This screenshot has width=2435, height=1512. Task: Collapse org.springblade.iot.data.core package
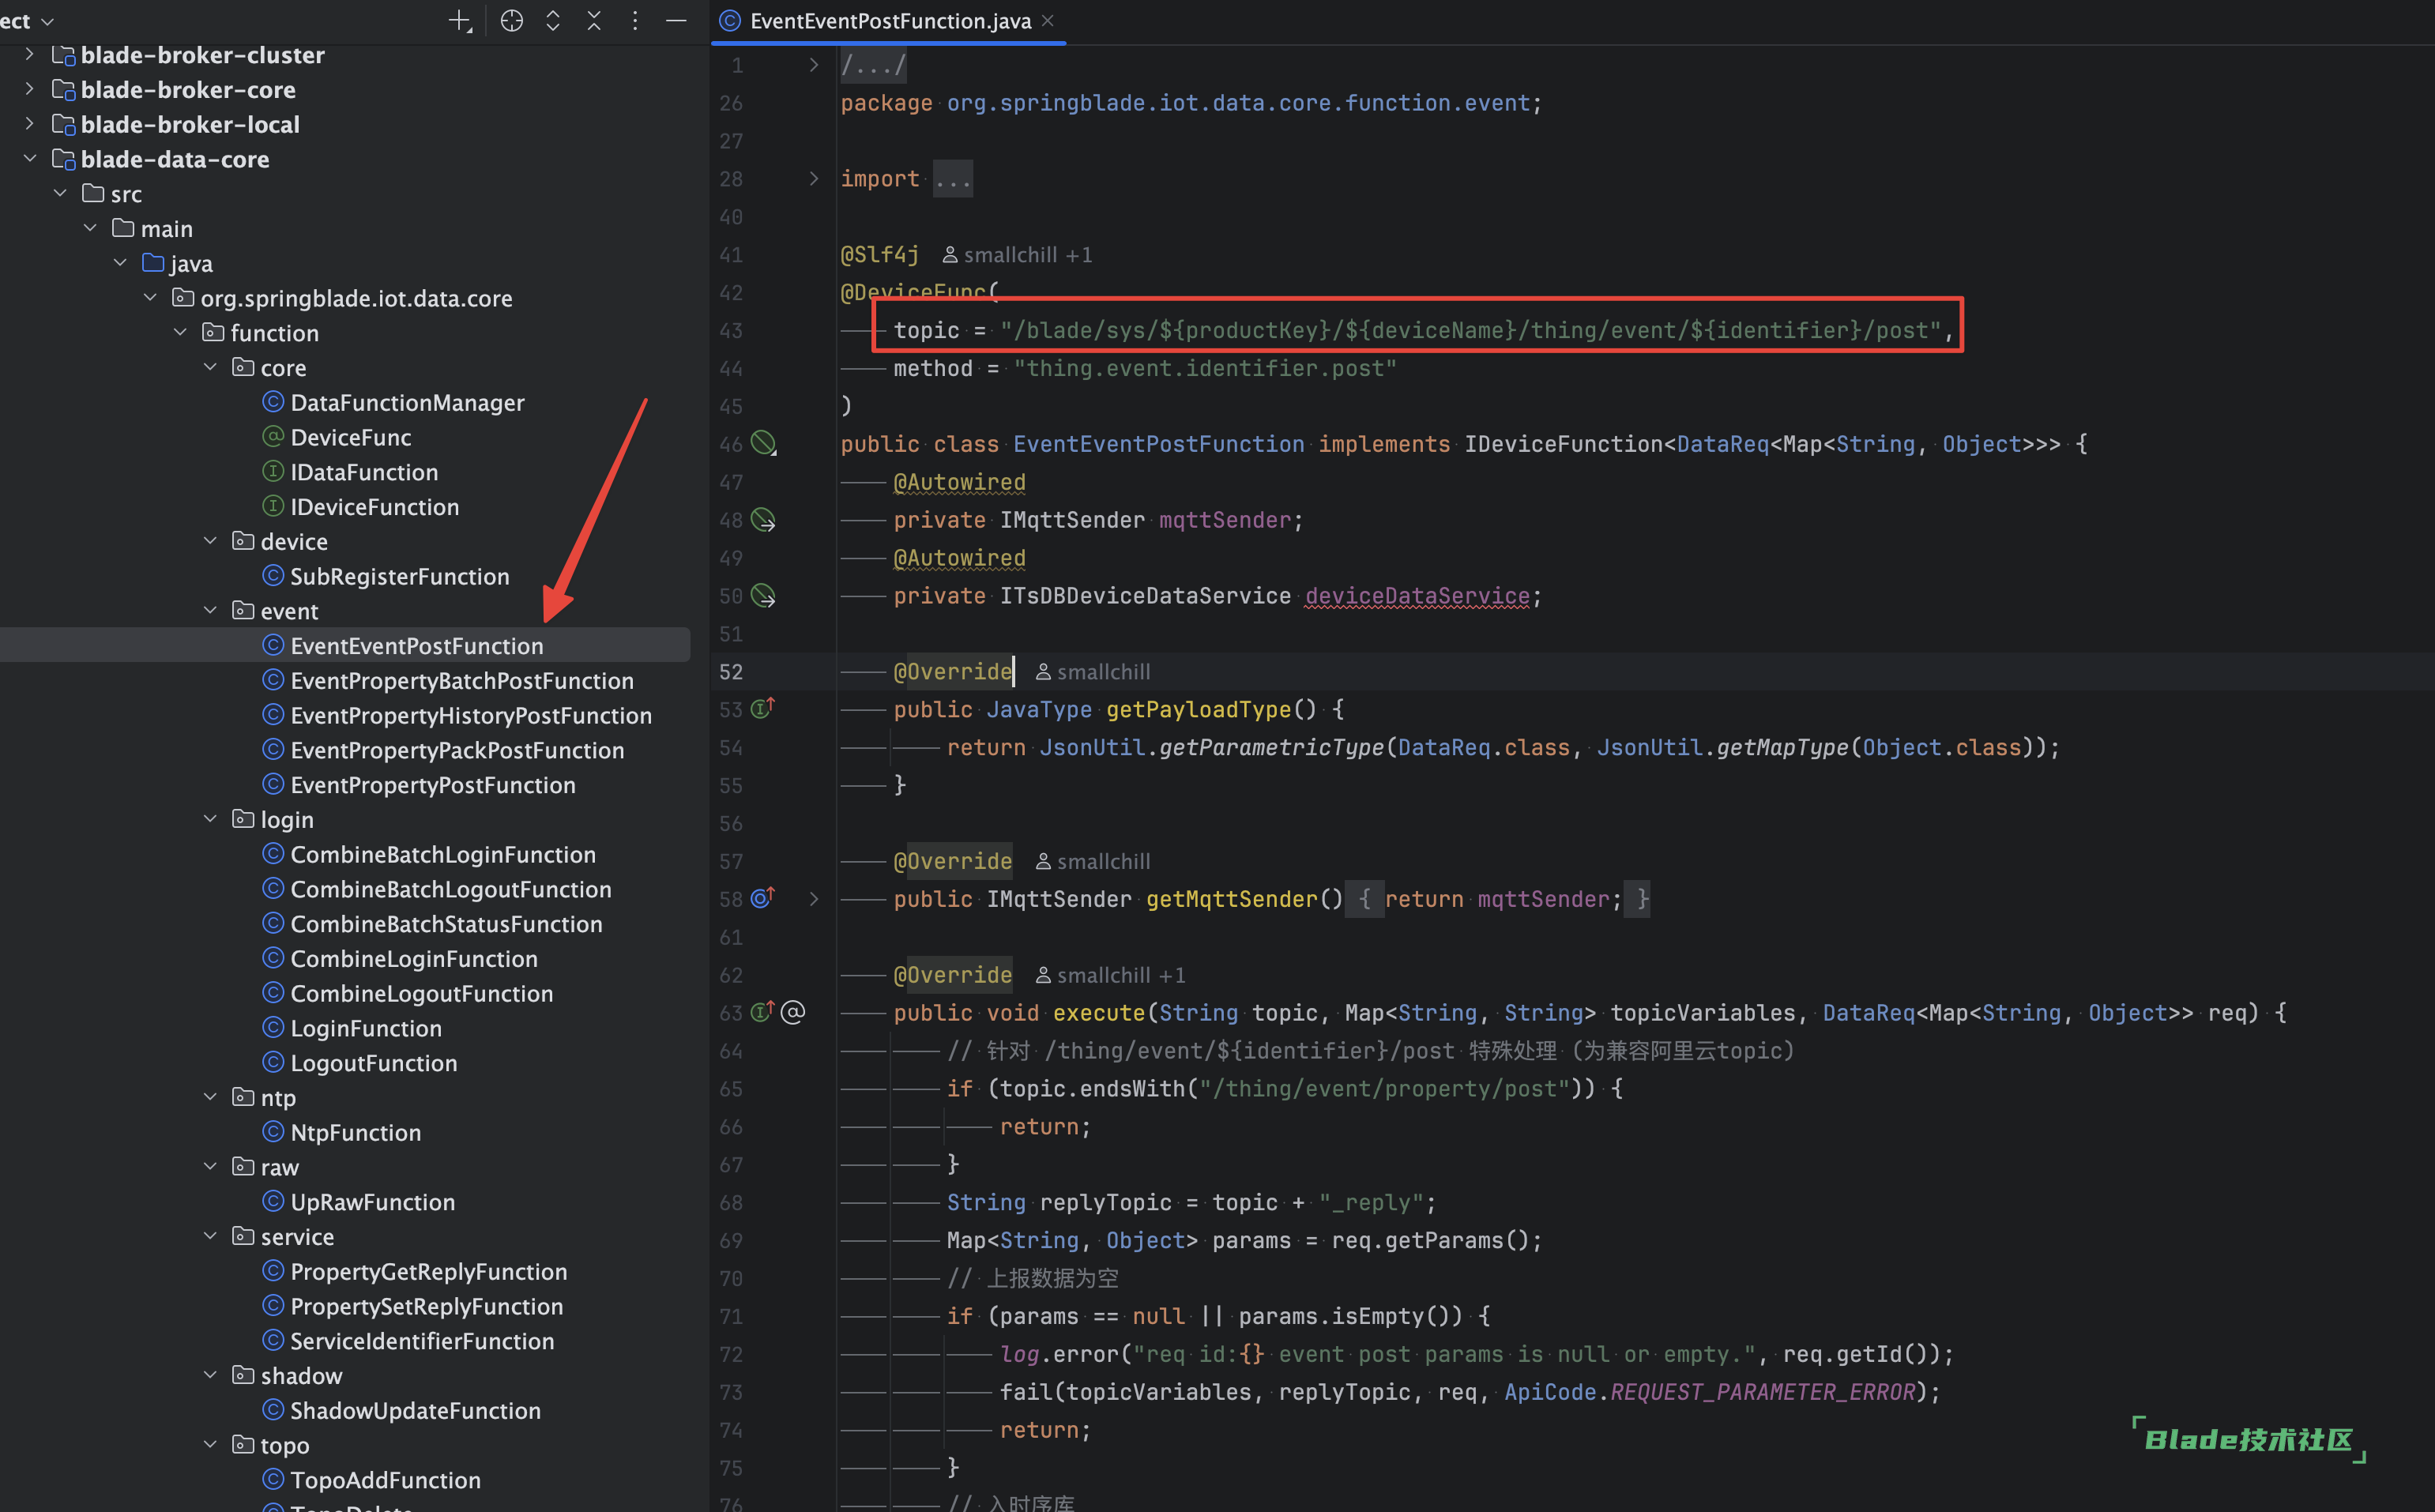click(x=150, y=298)
